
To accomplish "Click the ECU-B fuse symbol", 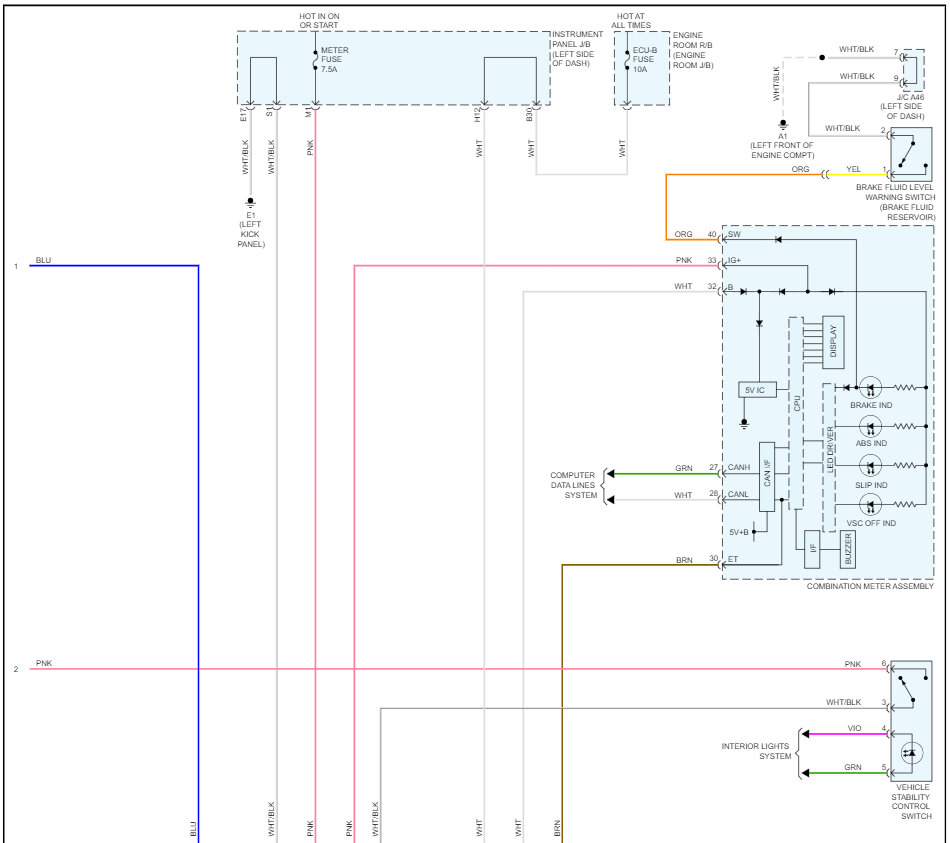I will tap(627, 59).
